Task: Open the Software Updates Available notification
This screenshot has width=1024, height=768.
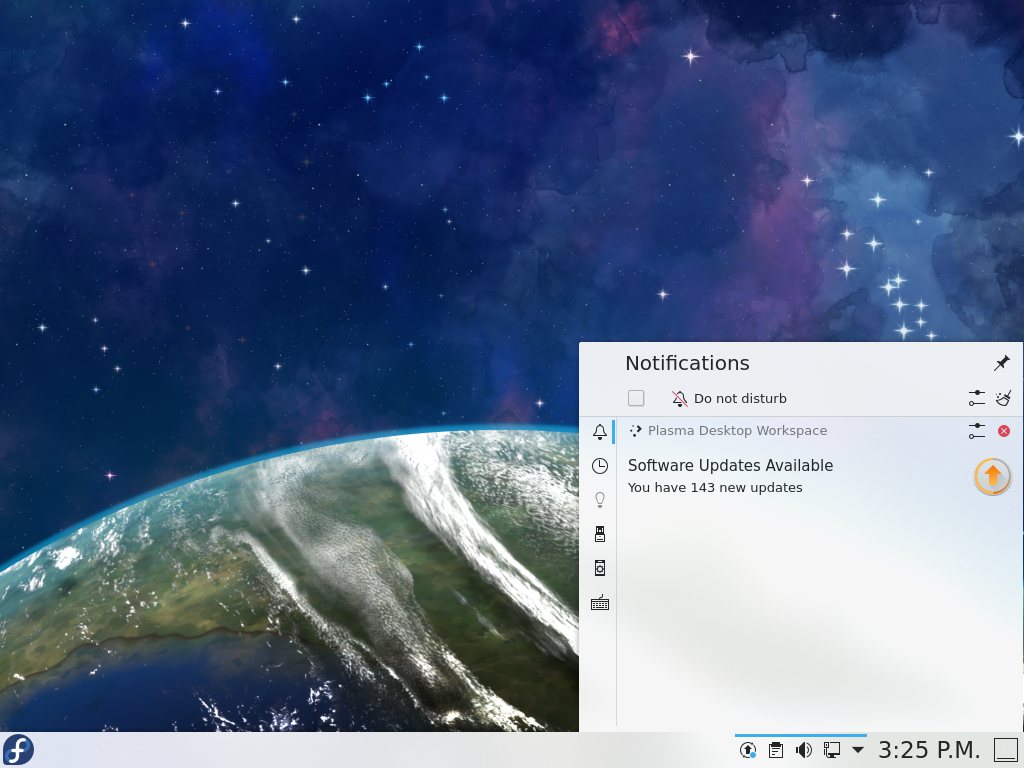Action: coord(730,466)
